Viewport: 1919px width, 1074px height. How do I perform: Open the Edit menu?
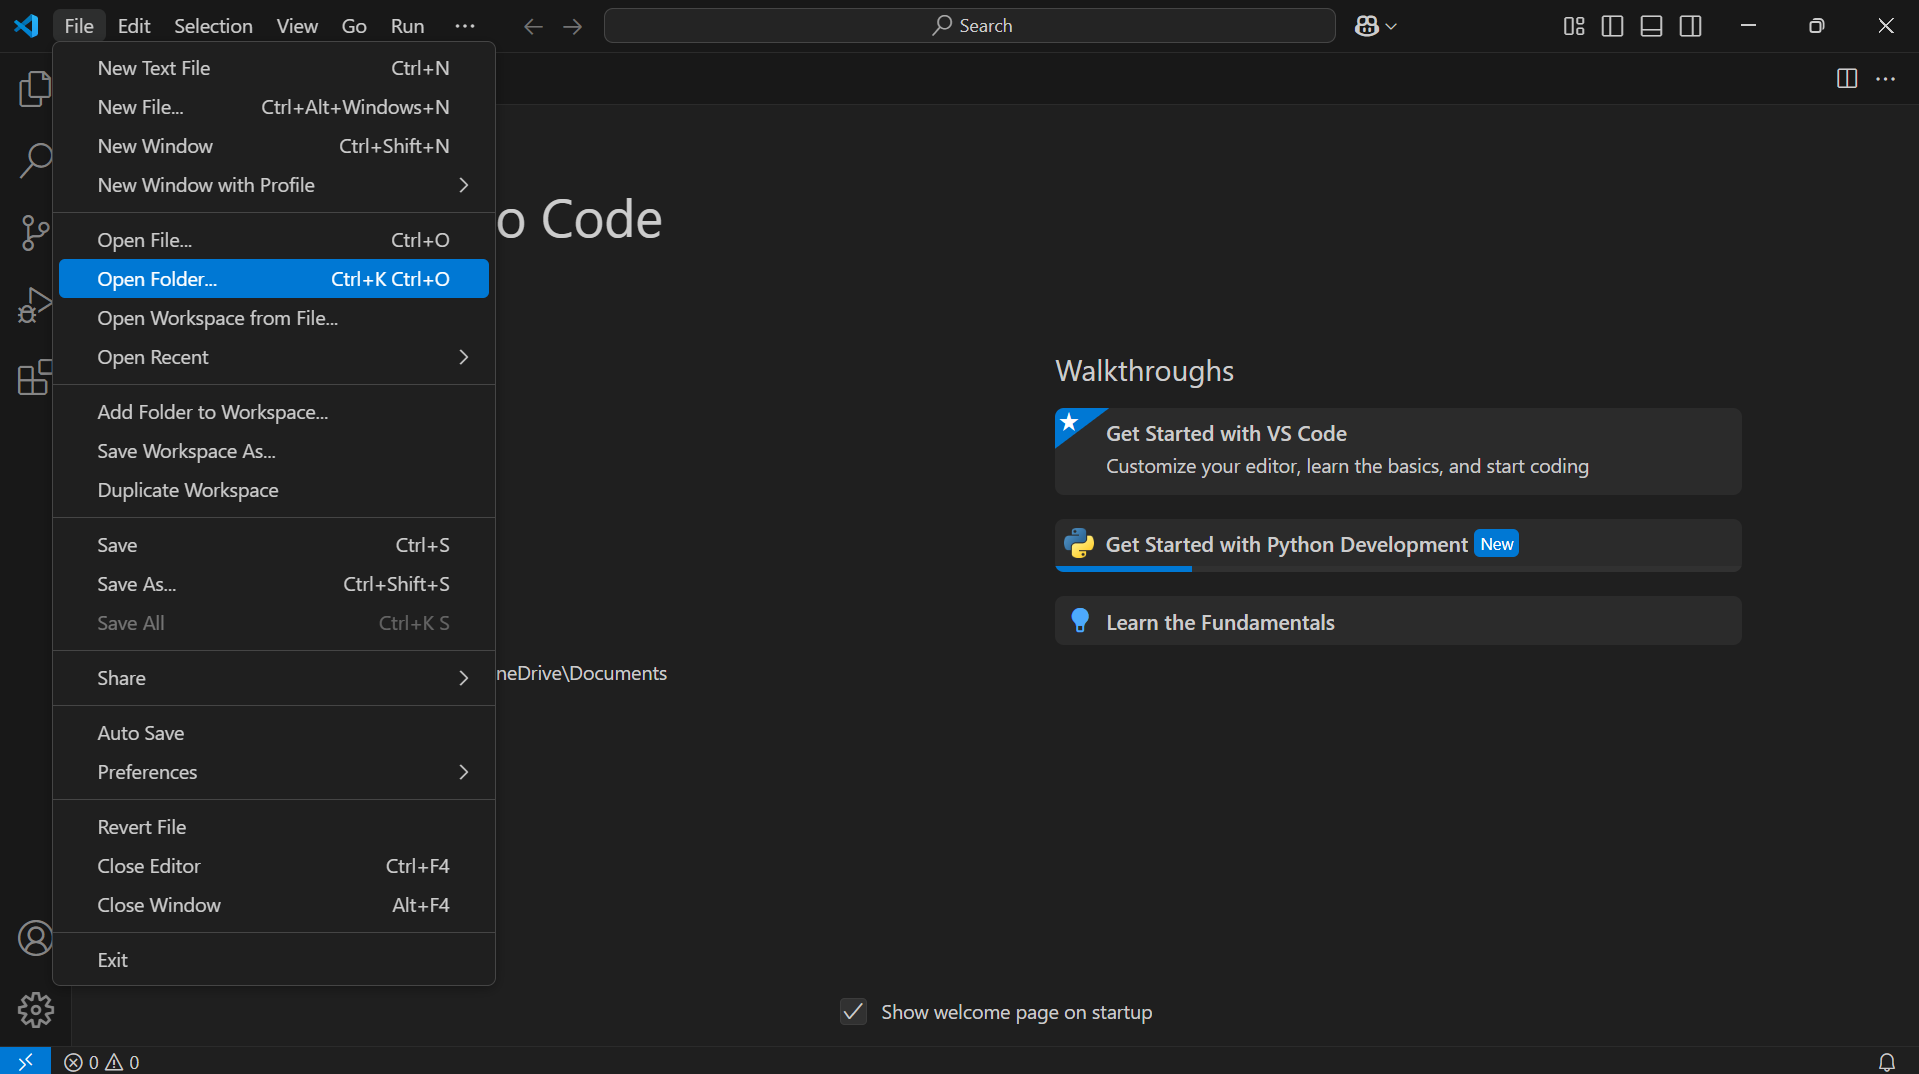pos(133,26)
